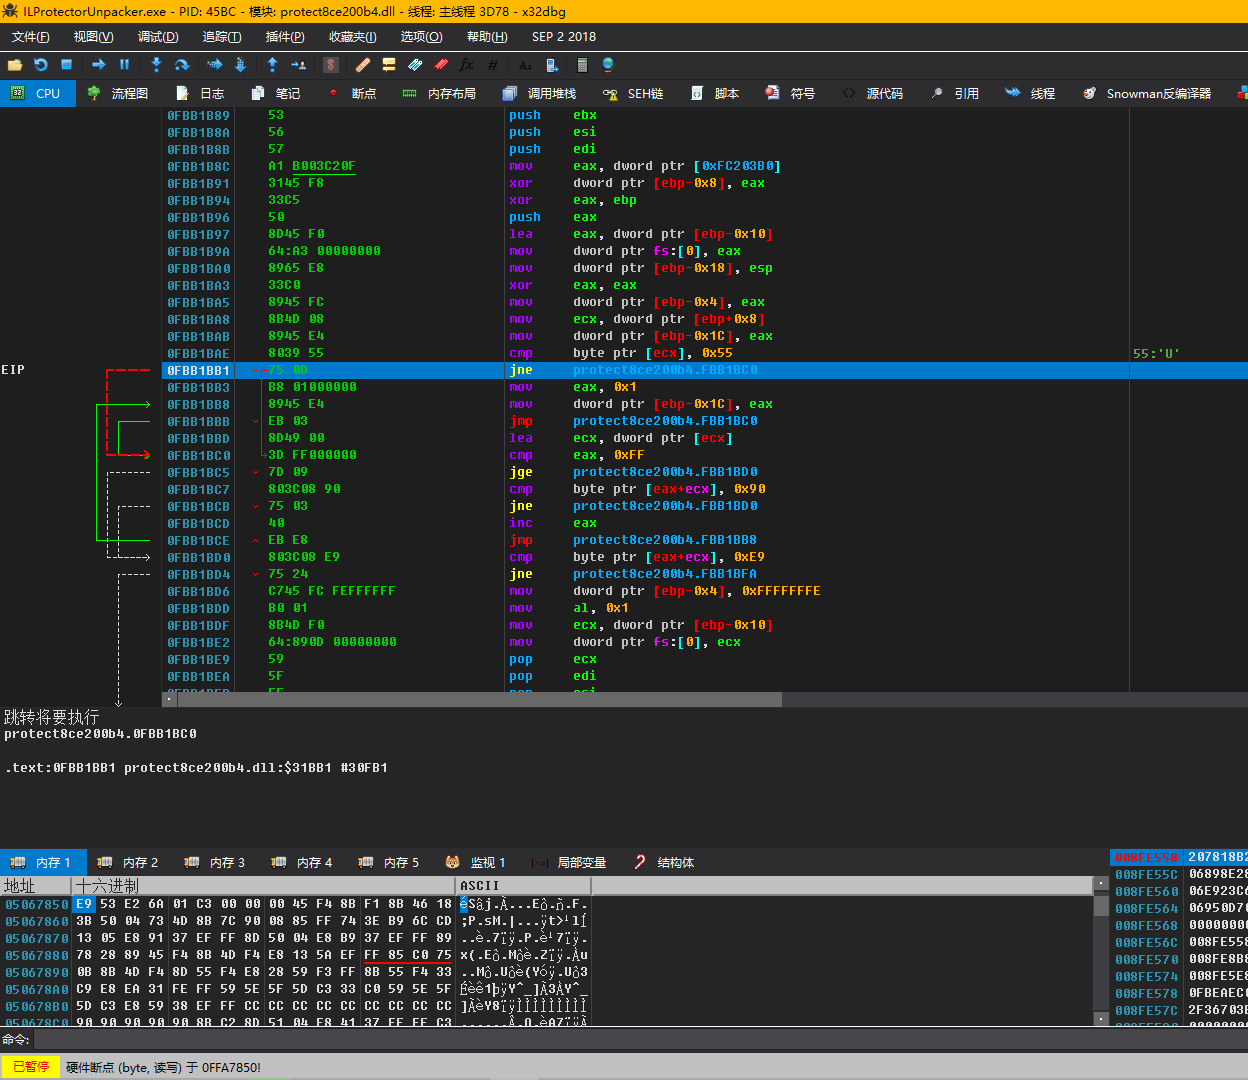Click the disassembly horizontal scrollbar

coord(480,700)
